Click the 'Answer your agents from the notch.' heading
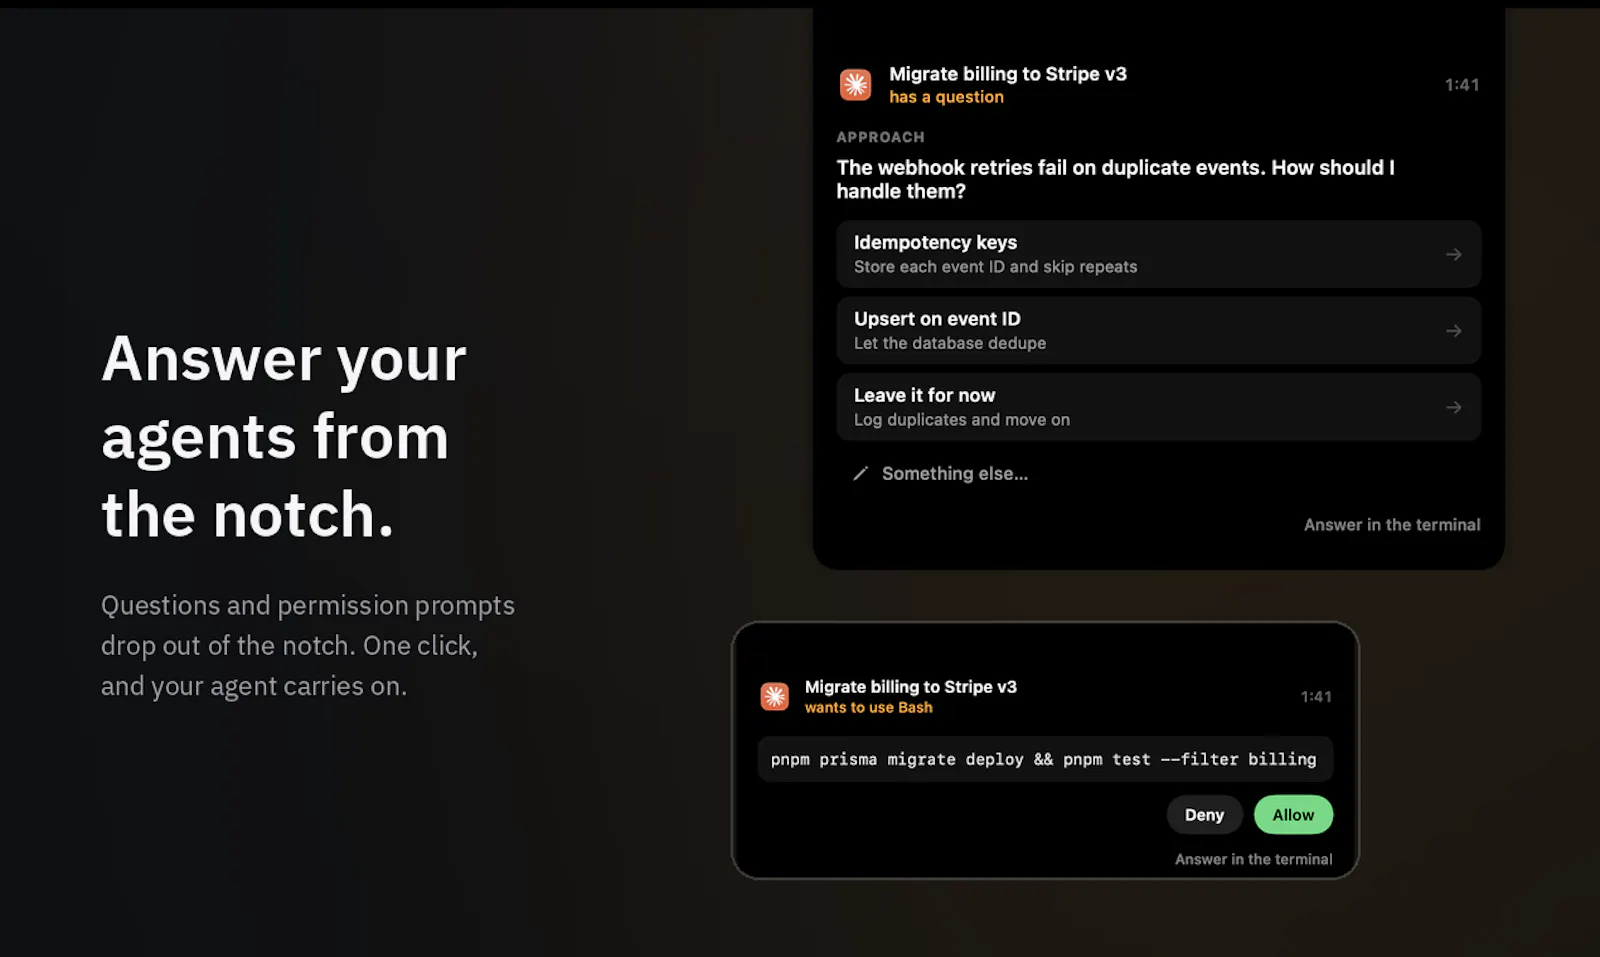Screen dimensions: 1600x957 click(x=284, y=436)
